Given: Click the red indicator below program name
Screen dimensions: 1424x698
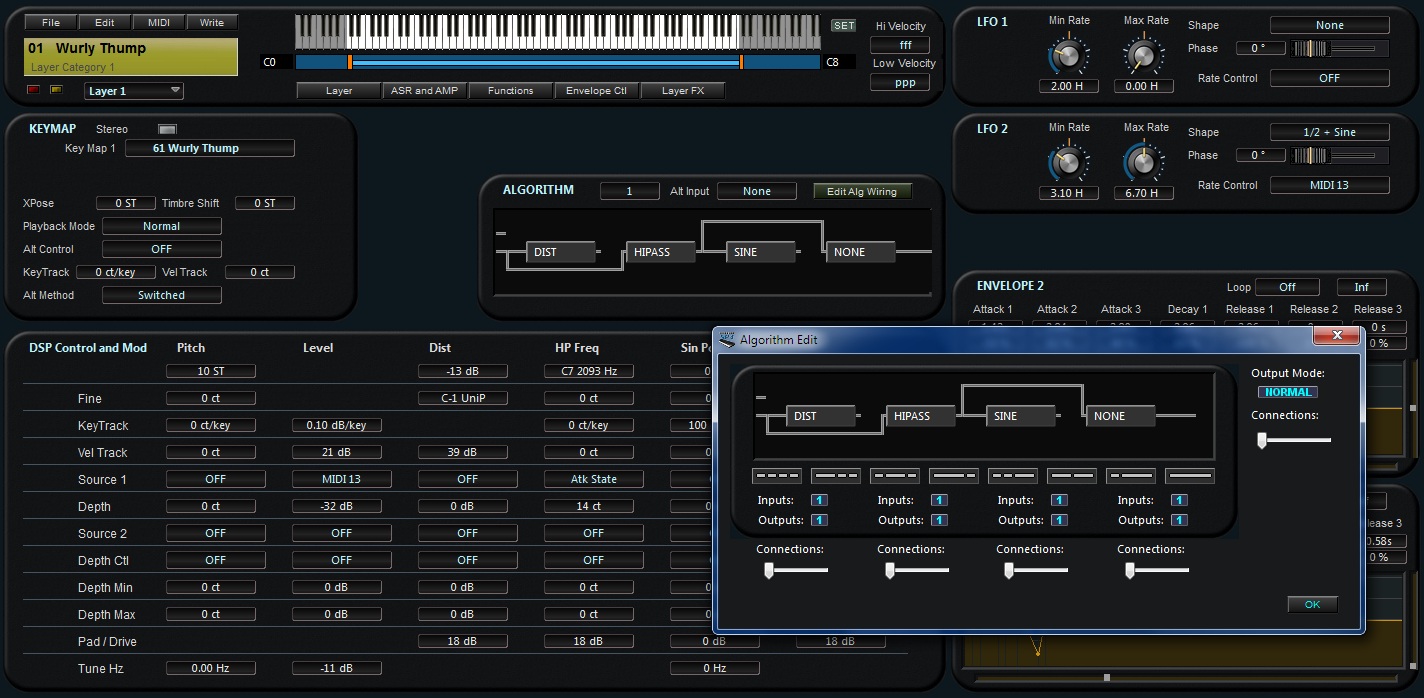Looking at the screenshot, I should click(33, 90).
